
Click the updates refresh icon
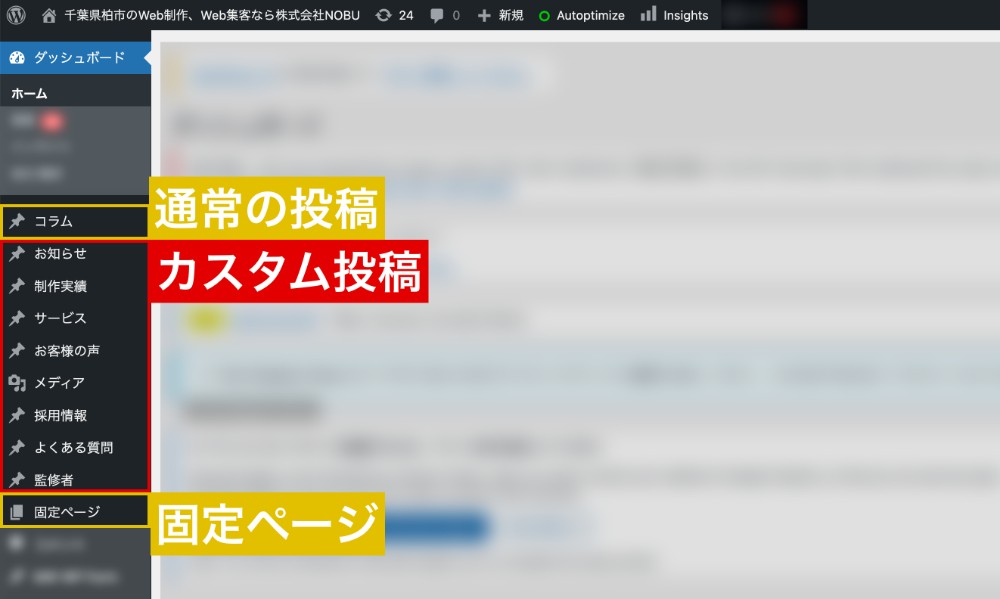pyautogui.click(x=383, y=15)
